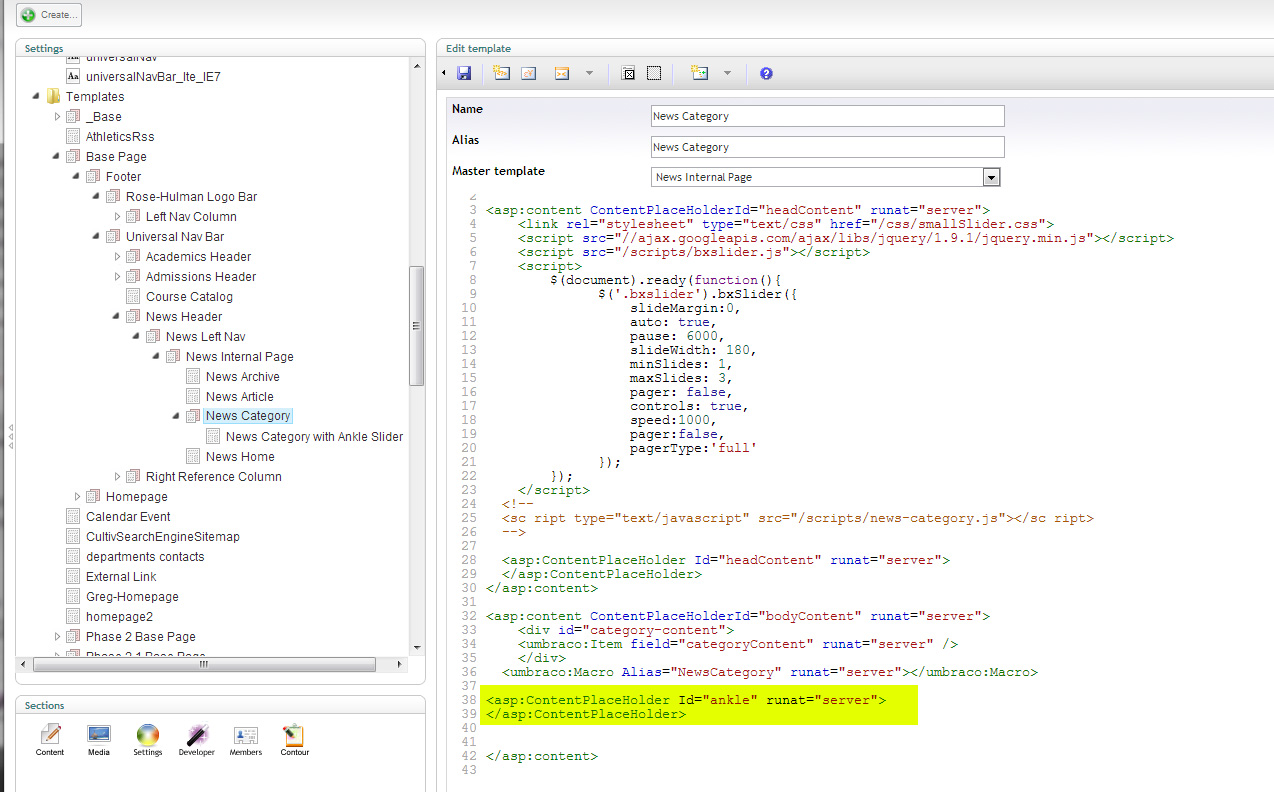Screen dimensions: 1274x792
Task: Select the highlighted News Category tree item
Action: [x=248, y=416]
